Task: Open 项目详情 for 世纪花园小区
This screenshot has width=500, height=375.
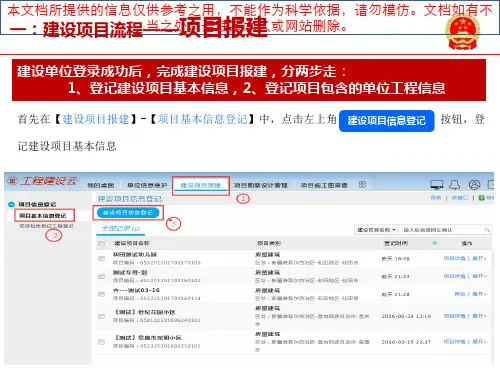Action: click(454, 316)
